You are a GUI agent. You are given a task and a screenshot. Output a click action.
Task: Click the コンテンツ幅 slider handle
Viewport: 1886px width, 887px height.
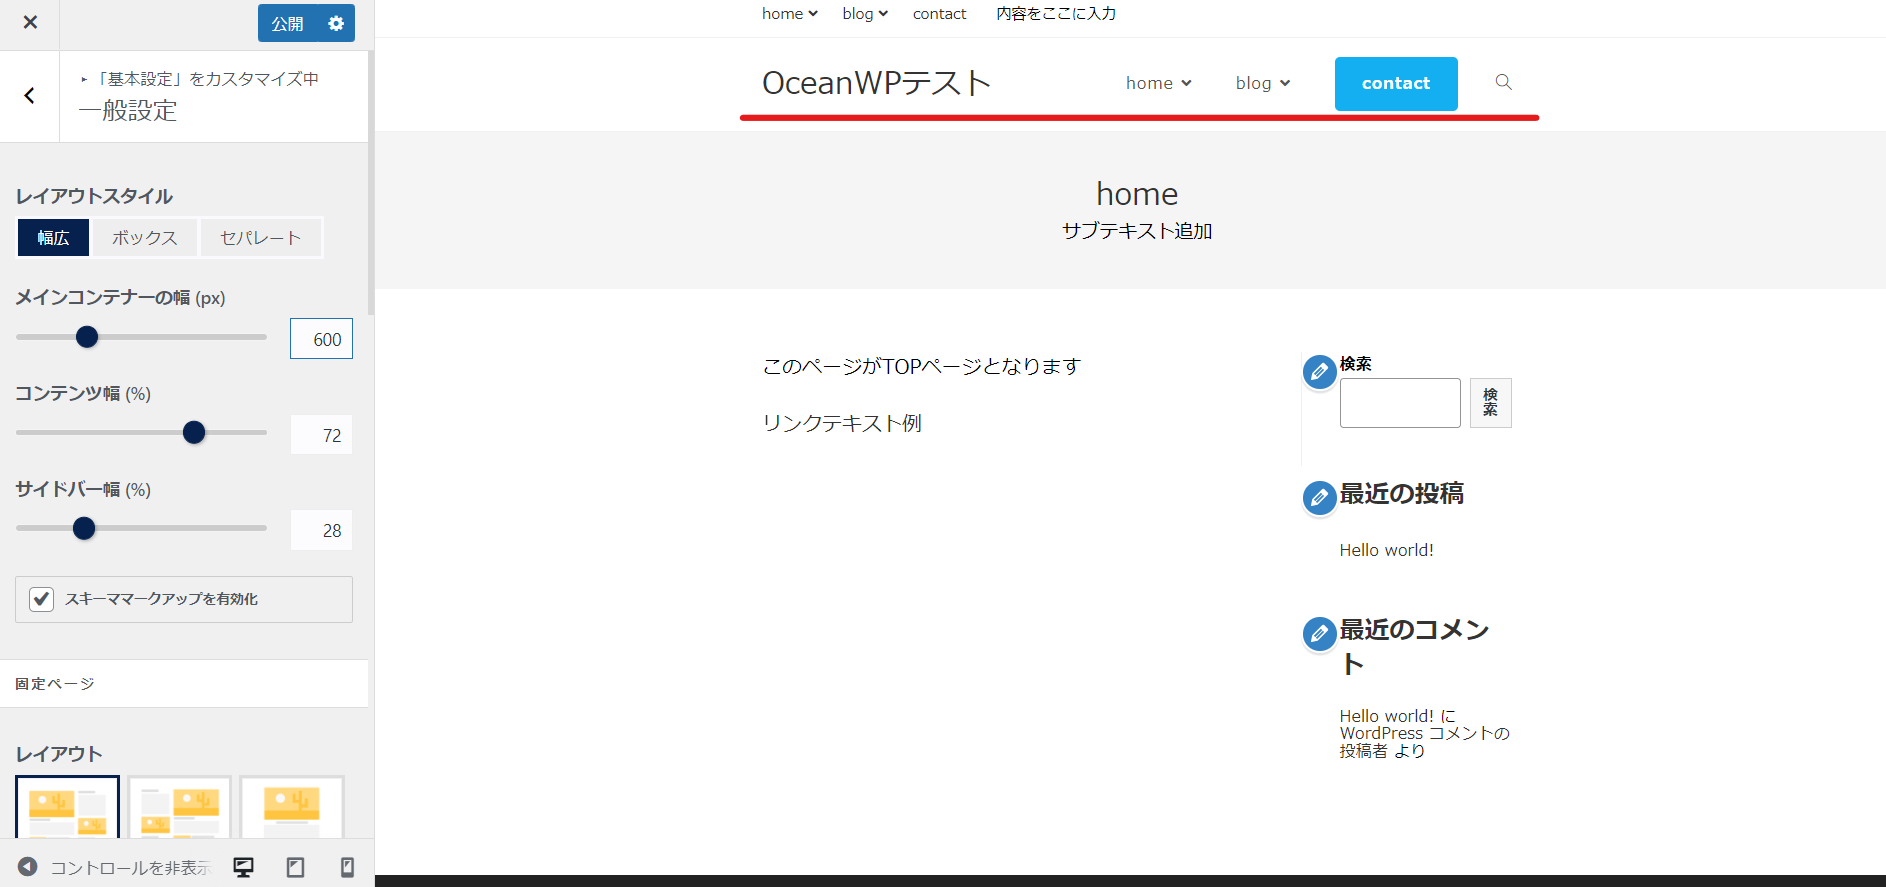194,432
